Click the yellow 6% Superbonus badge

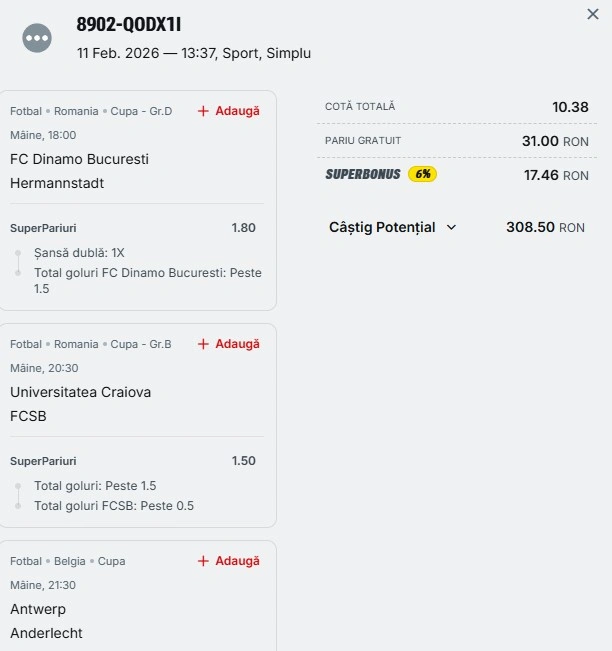422,174
